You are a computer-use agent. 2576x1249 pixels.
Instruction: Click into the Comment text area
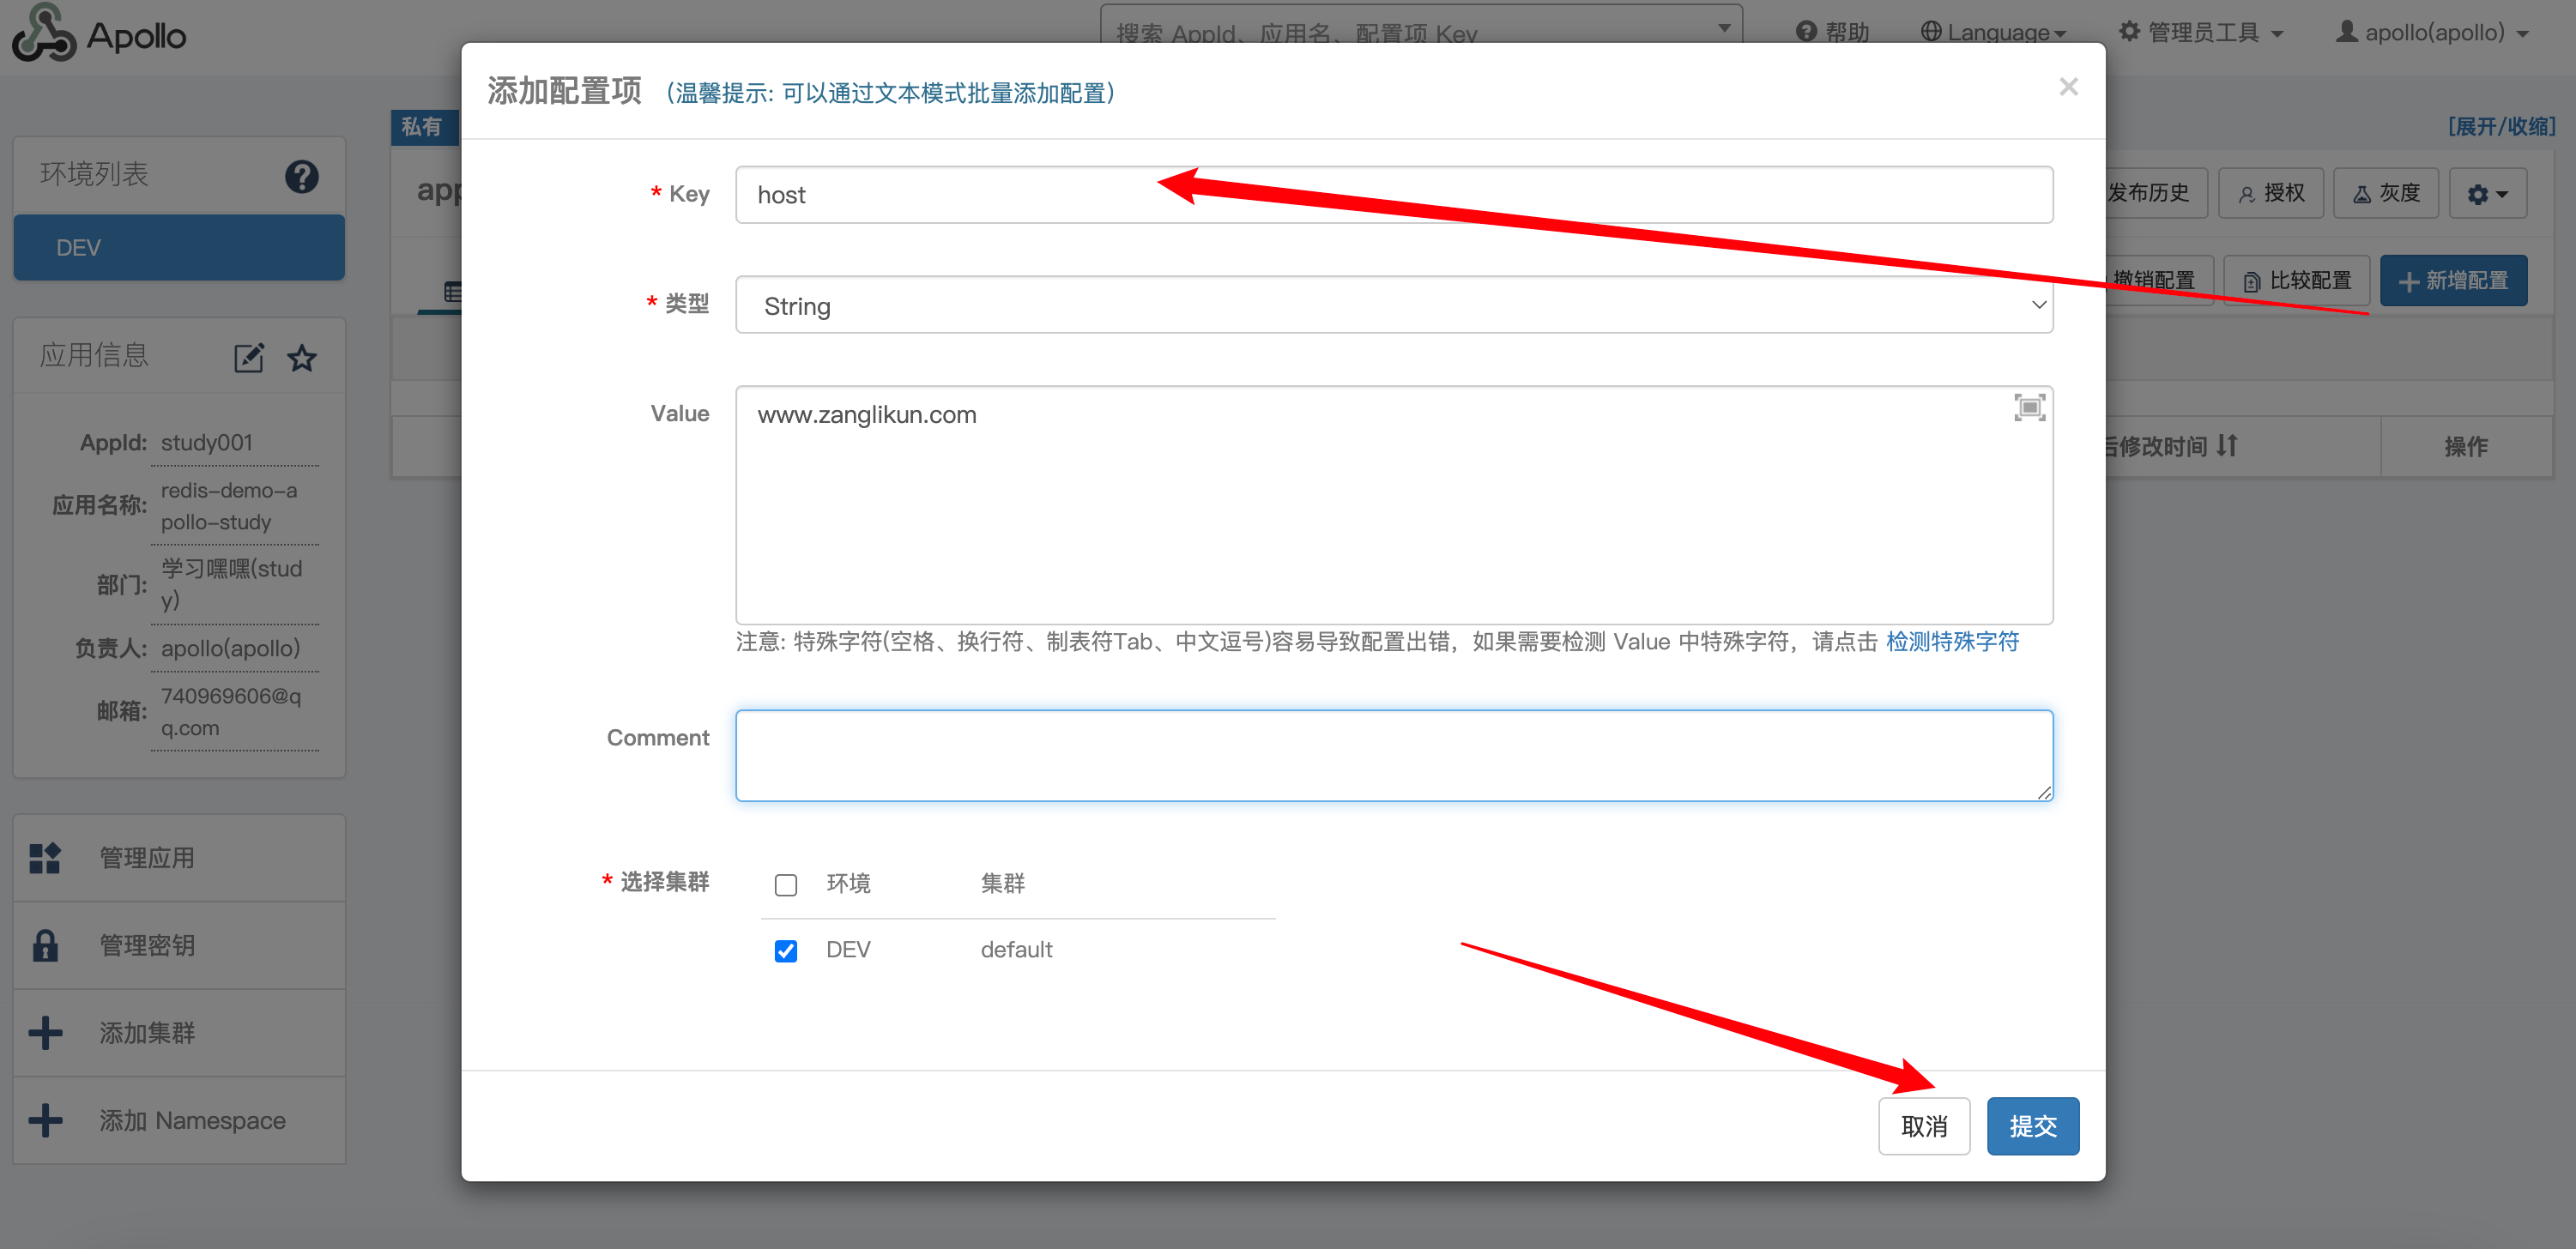pyautogui.click(x=1393, y=755)
